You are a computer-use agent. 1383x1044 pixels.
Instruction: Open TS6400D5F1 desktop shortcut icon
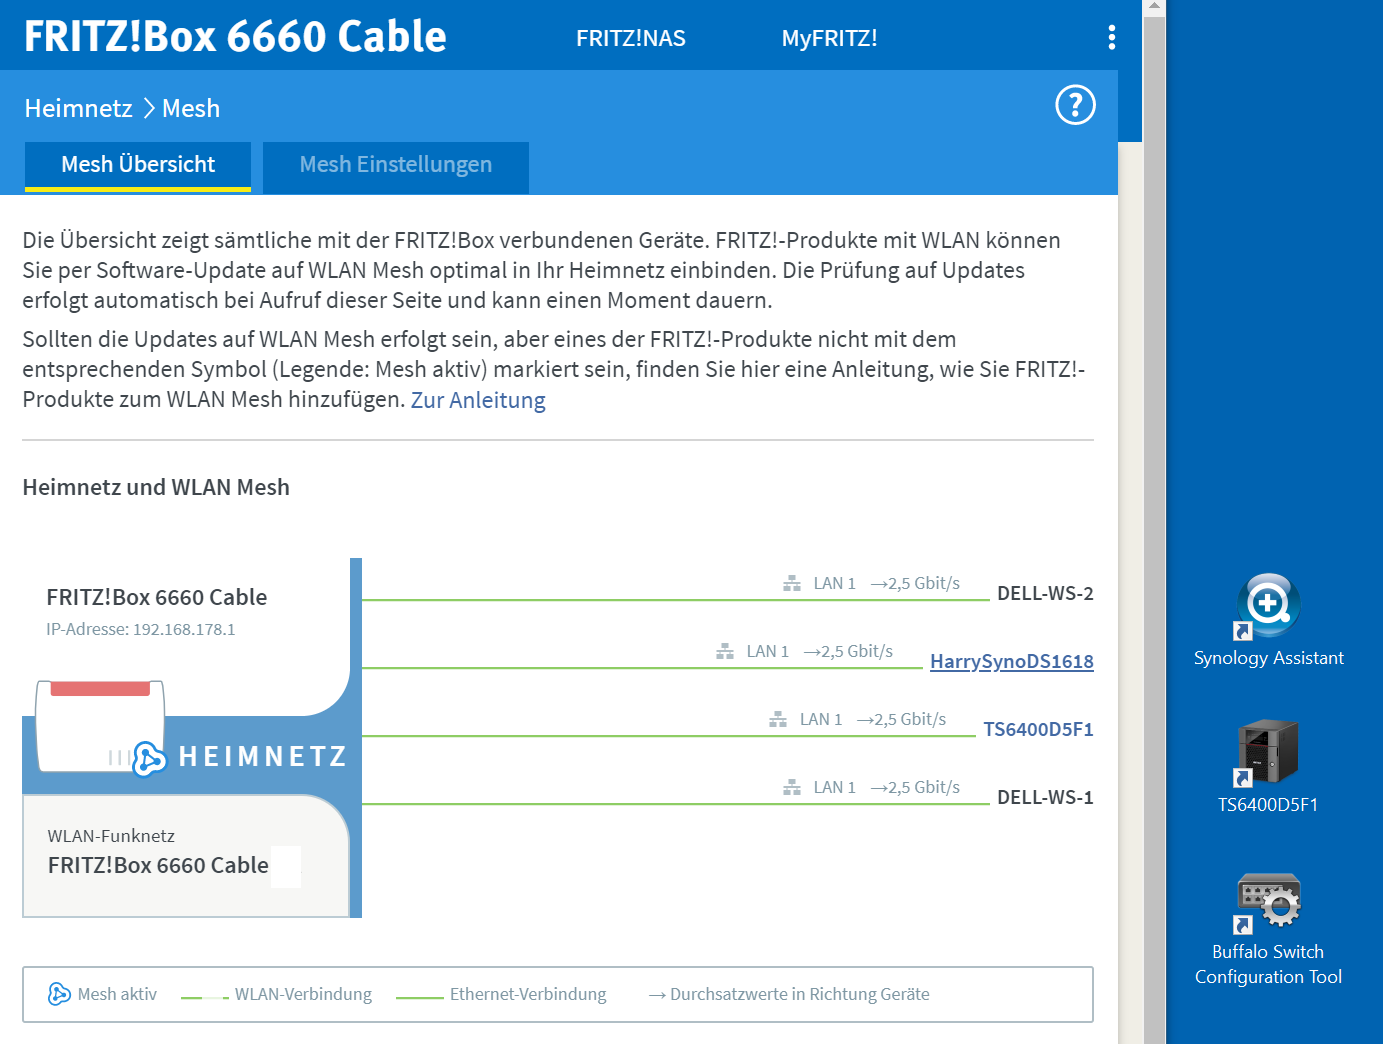pyautogui.click(x=1268, y=752)
